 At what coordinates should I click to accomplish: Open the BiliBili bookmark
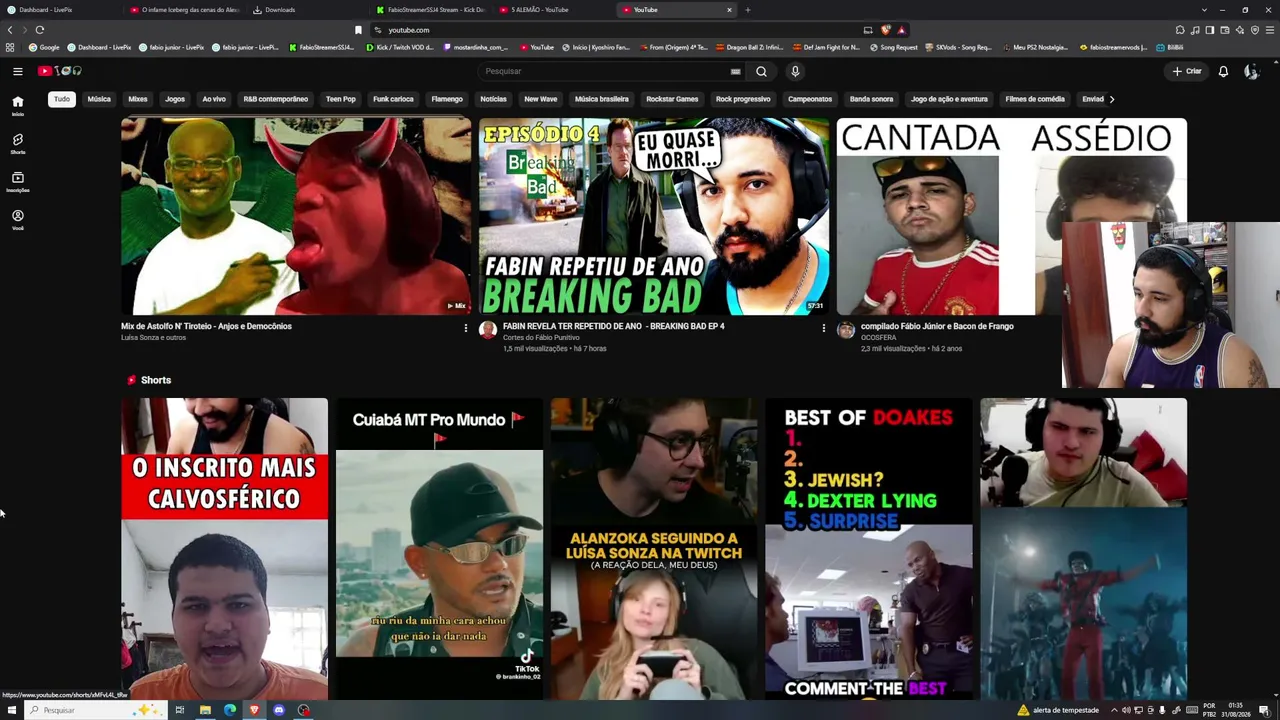click(1170, 47)
